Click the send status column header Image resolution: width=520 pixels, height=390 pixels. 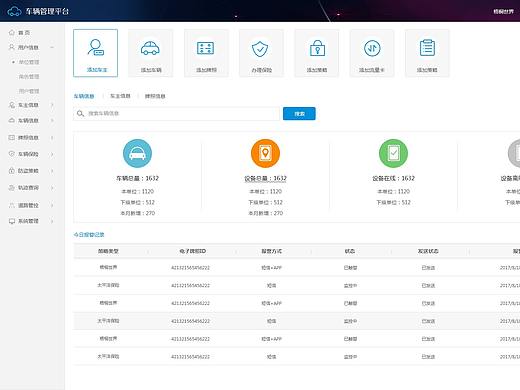point(428,251)
